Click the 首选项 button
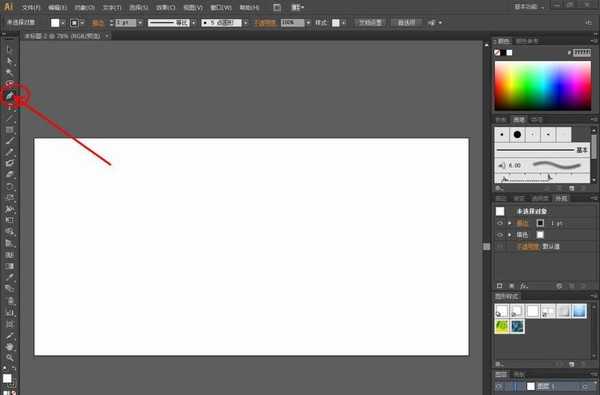Viewport: 600px width, 395px height. pyautogui.click(x=407, y=23)
